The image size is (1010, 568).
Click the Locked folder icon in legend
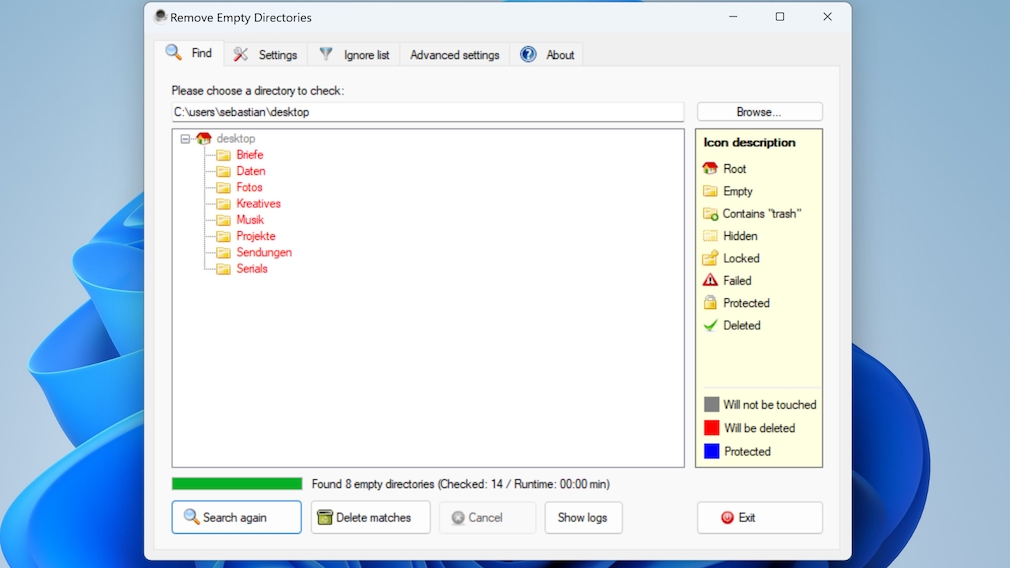[710, 258]
